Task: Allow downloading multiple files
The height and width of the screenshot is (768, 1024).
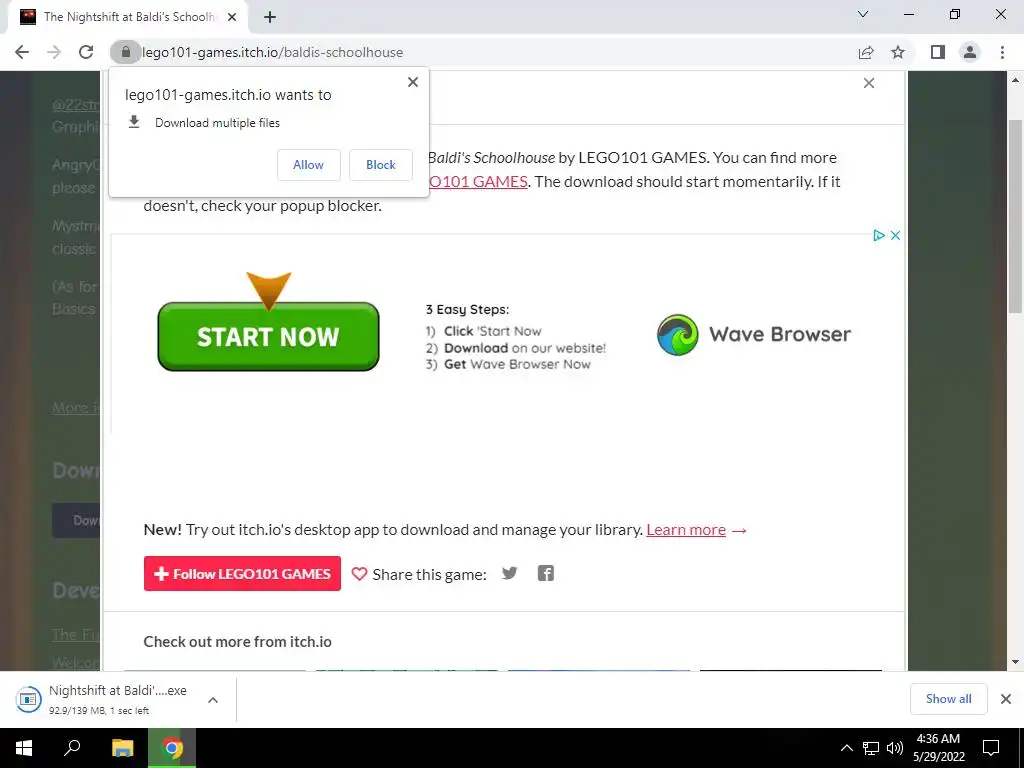Action: (x=308, y=165)
